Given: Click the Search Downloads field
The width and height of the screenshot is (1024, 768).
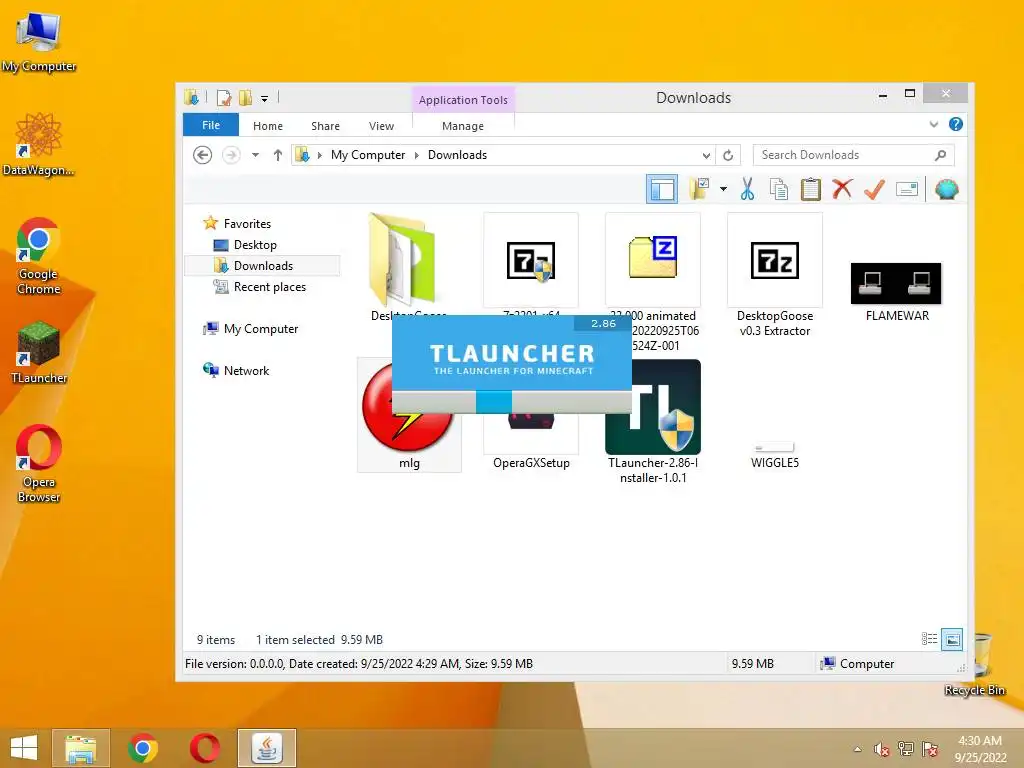Looking at the screenshot, I should (x=854, y=155).
